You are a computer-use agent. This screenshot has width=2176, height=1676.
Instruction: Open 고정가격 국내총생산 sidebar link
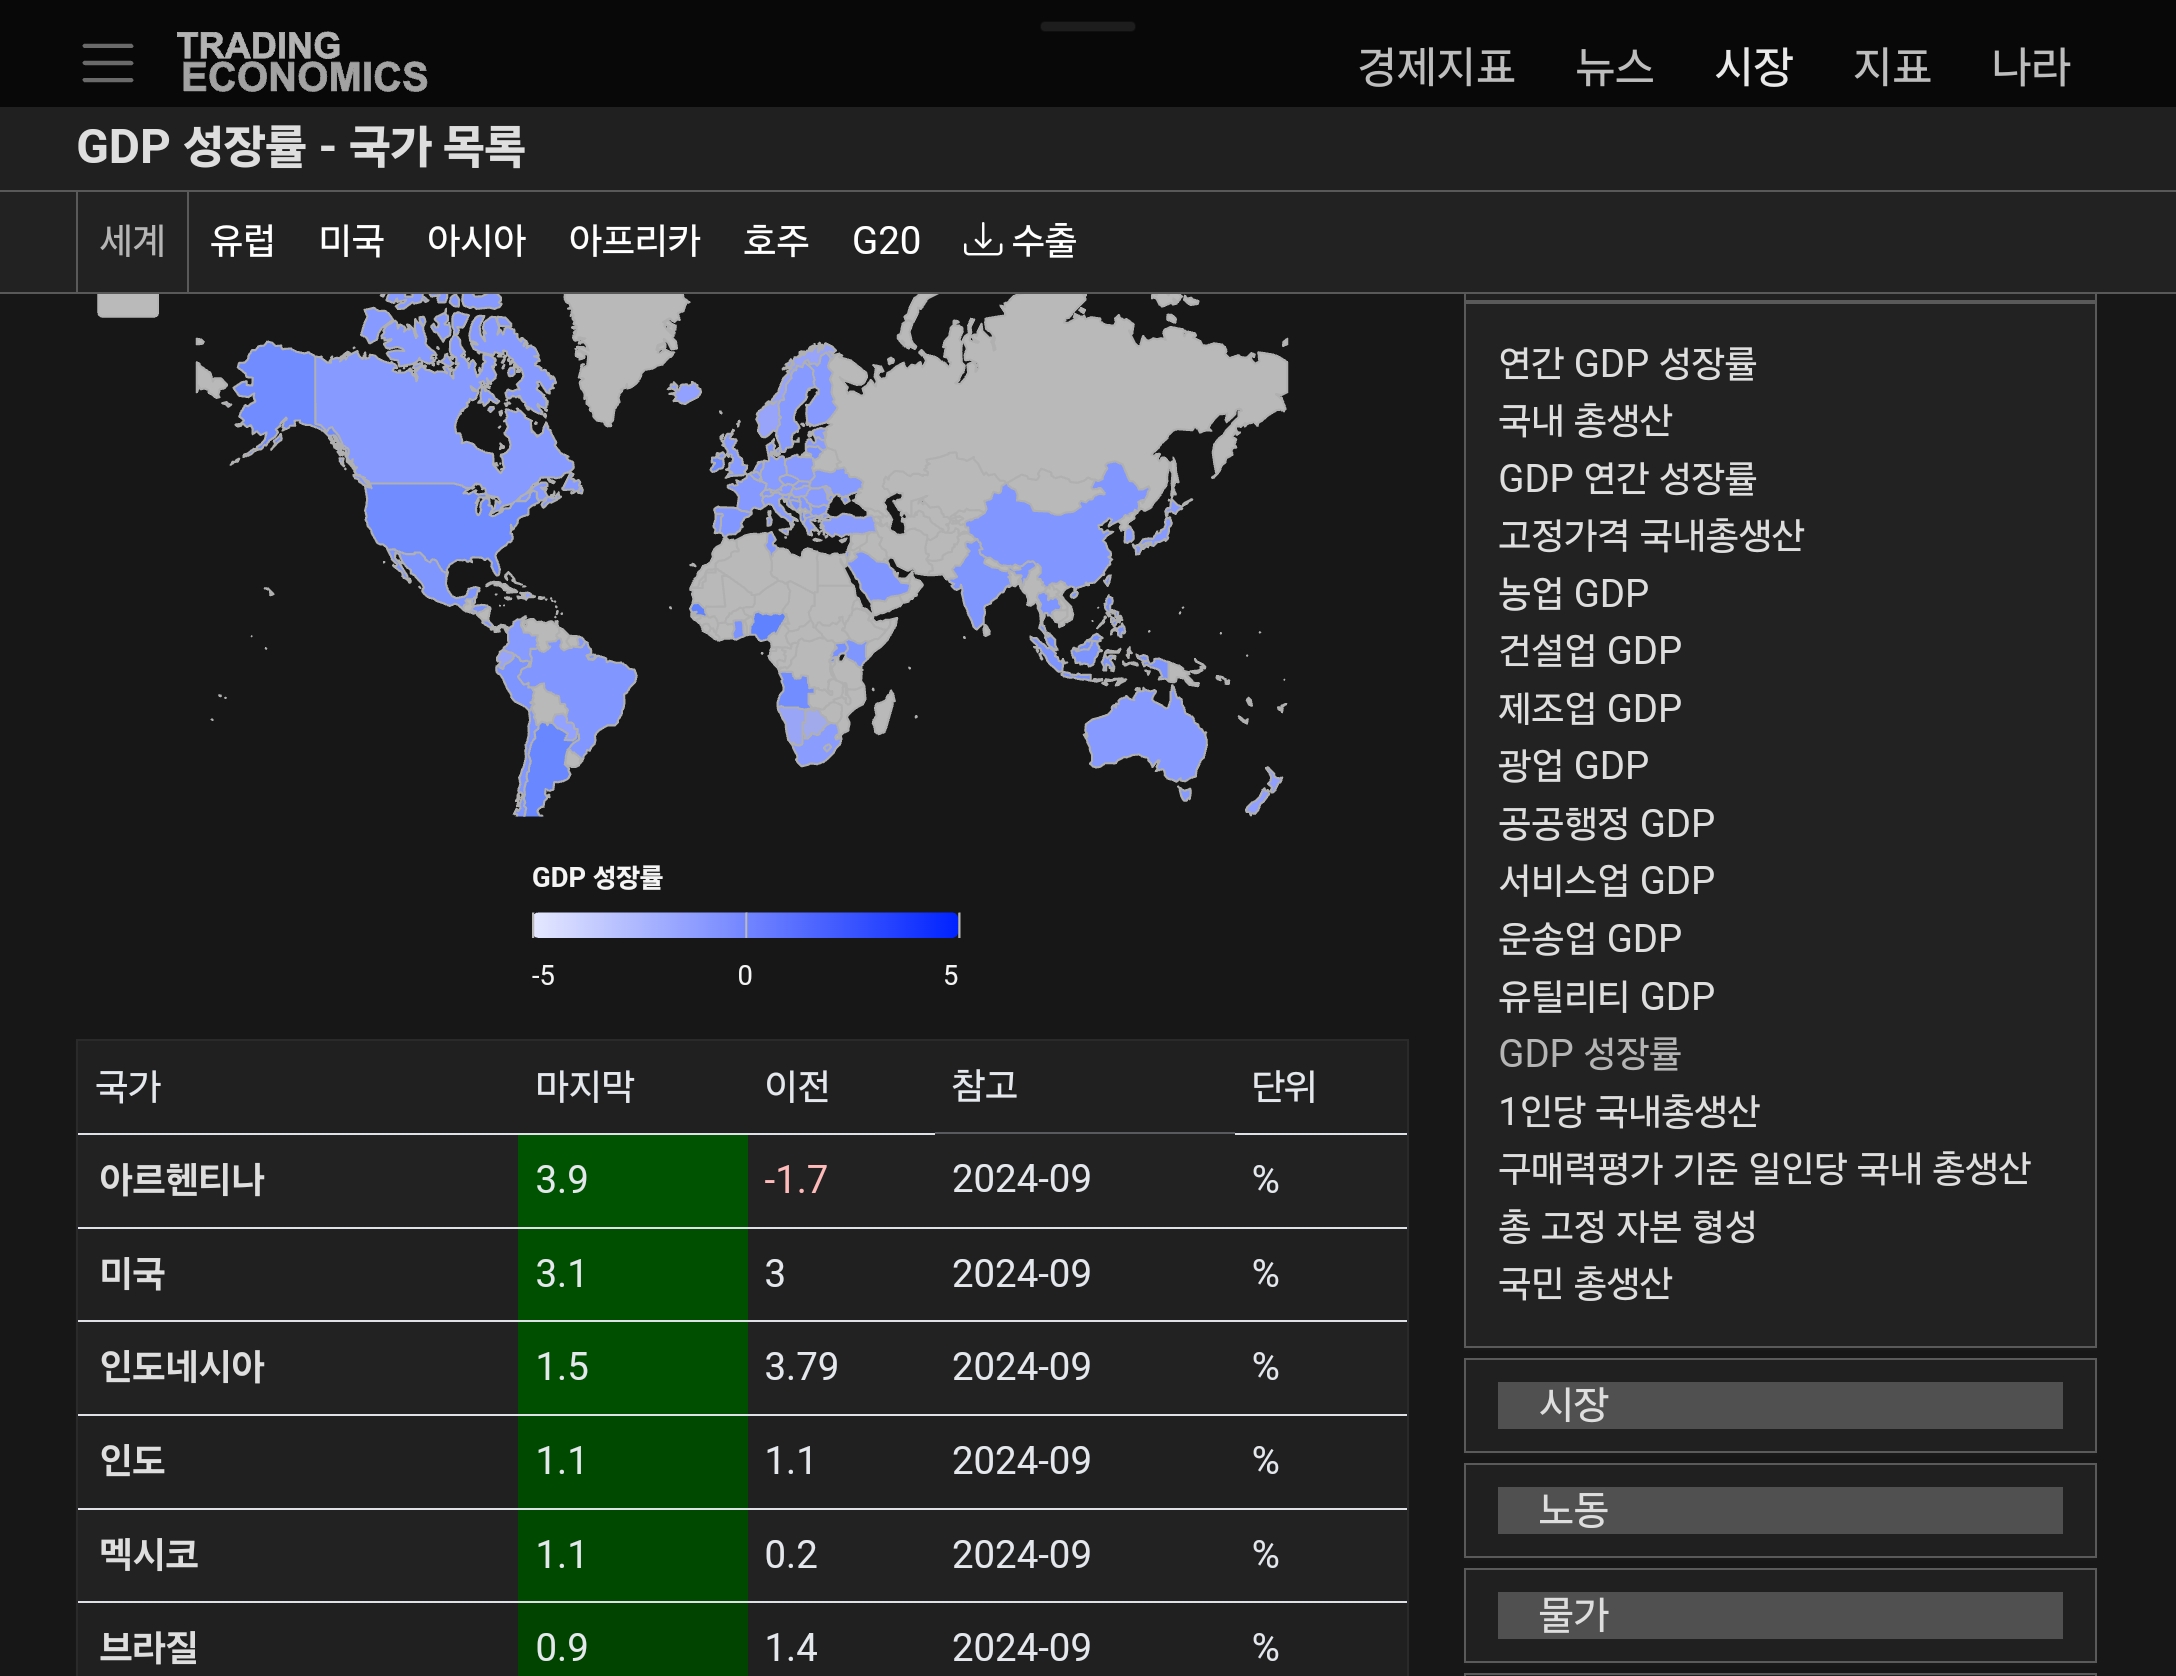[x=1651, y=536]
